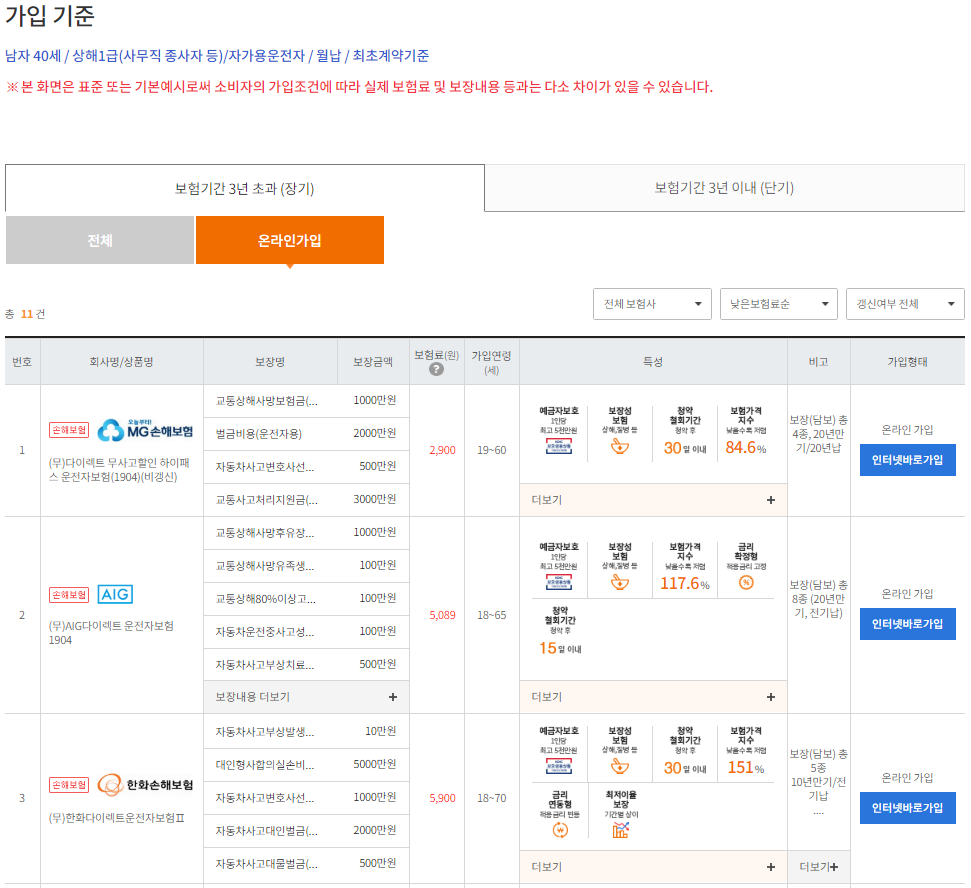The width and height of the screenshot is (971, 888).
Task: Click 손해보험 badge in 한화손해보험 row
Action: point(69,785)
